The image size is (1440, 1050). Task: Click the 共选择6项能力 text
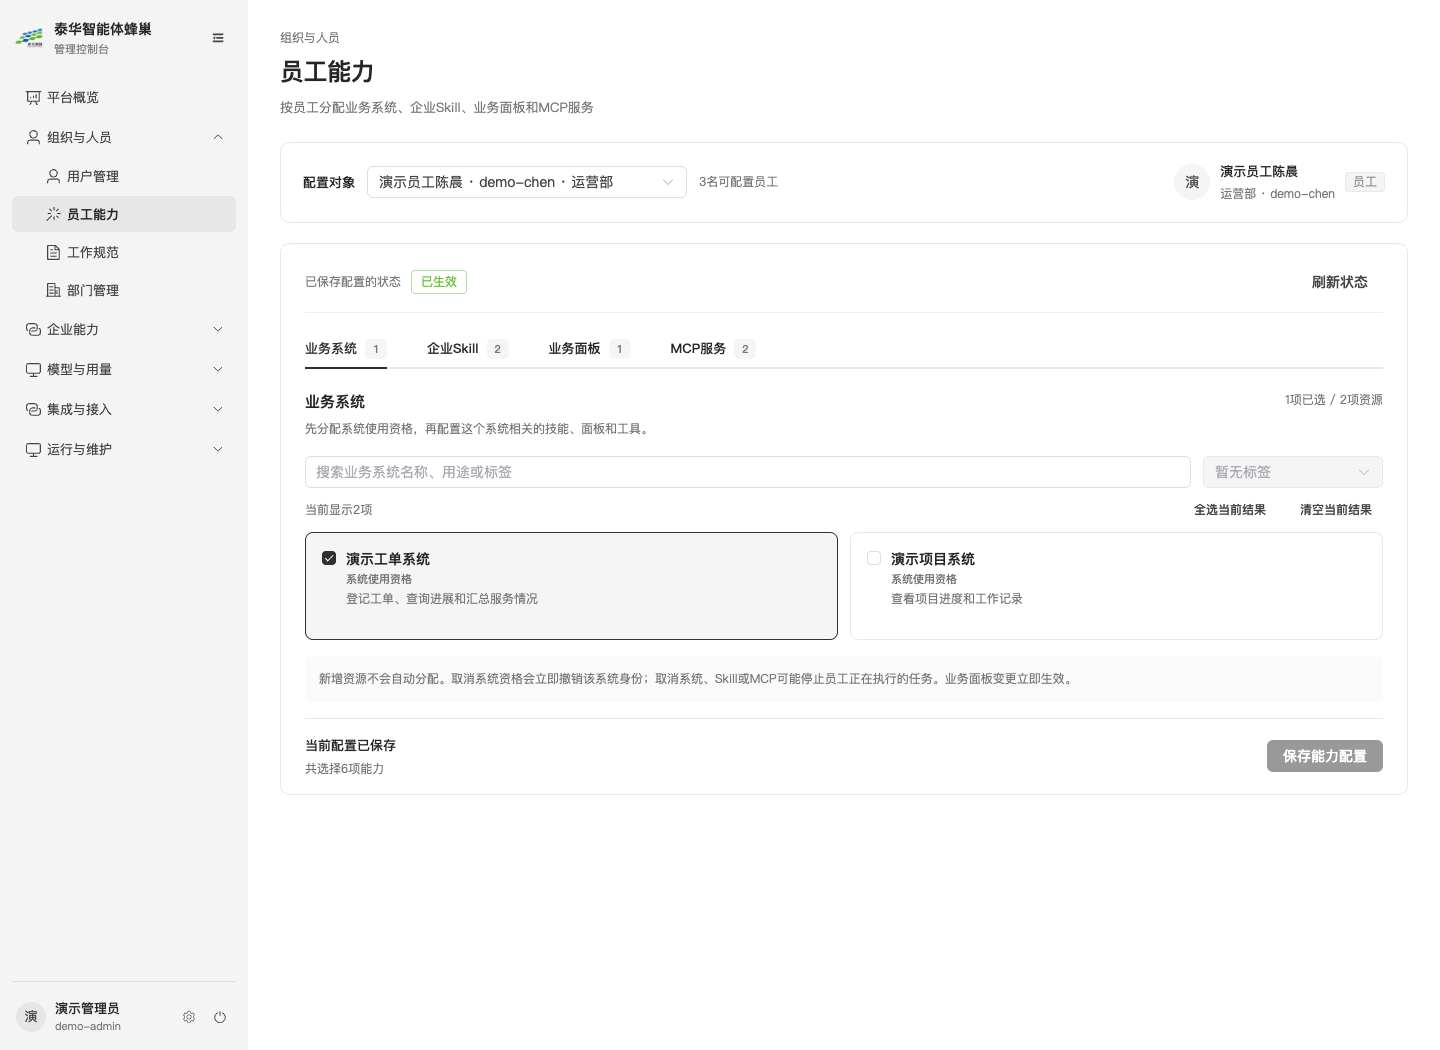pos(345,769)
